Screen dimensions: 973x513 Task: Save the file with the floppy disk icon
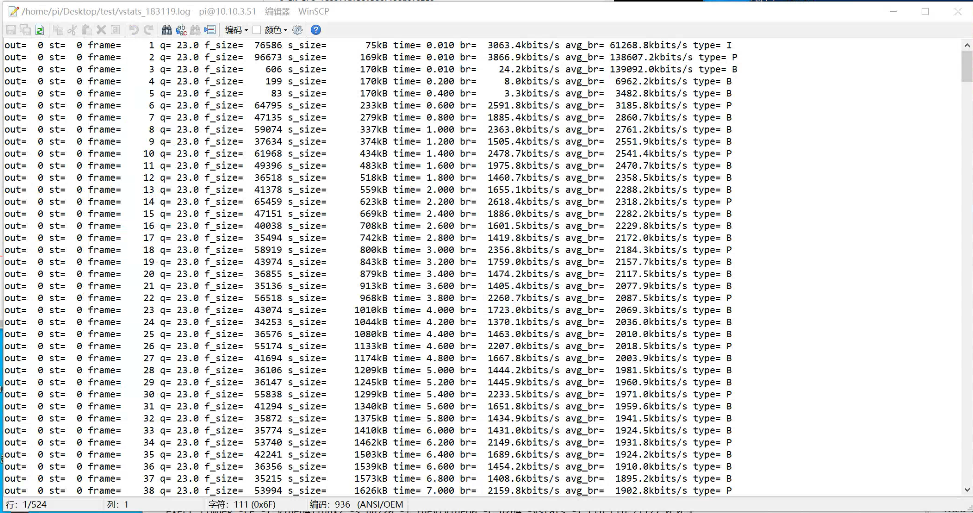coord(10,30)
